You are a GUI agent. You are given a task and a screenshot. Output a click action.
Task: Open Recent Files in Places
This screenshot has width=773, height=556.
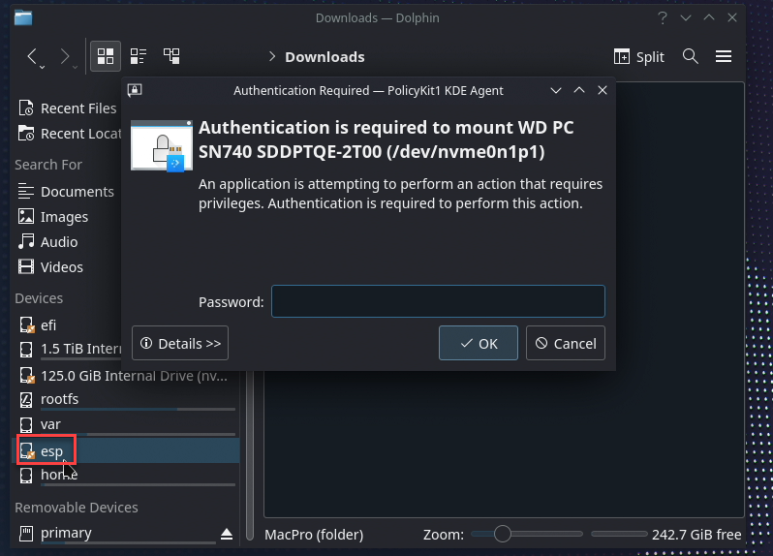(x=68, y=108)
